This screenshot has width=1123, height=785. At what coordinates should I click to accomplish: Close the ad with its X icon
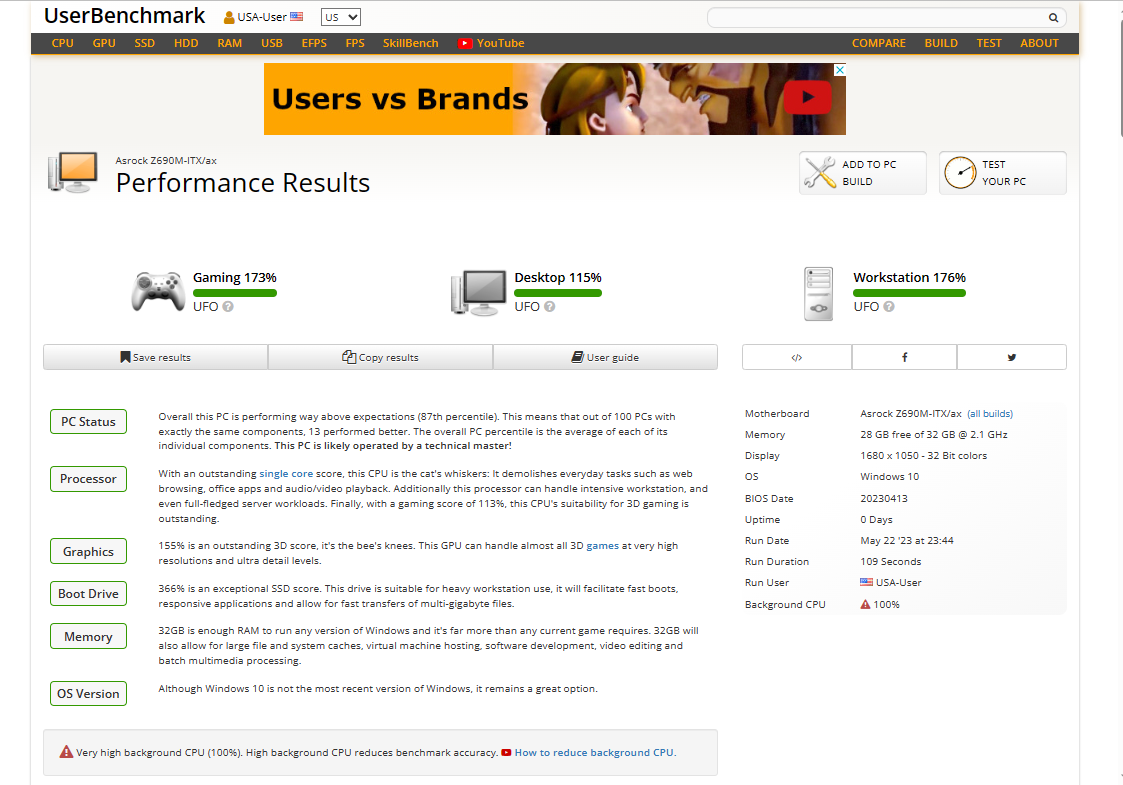pos(840,70)
